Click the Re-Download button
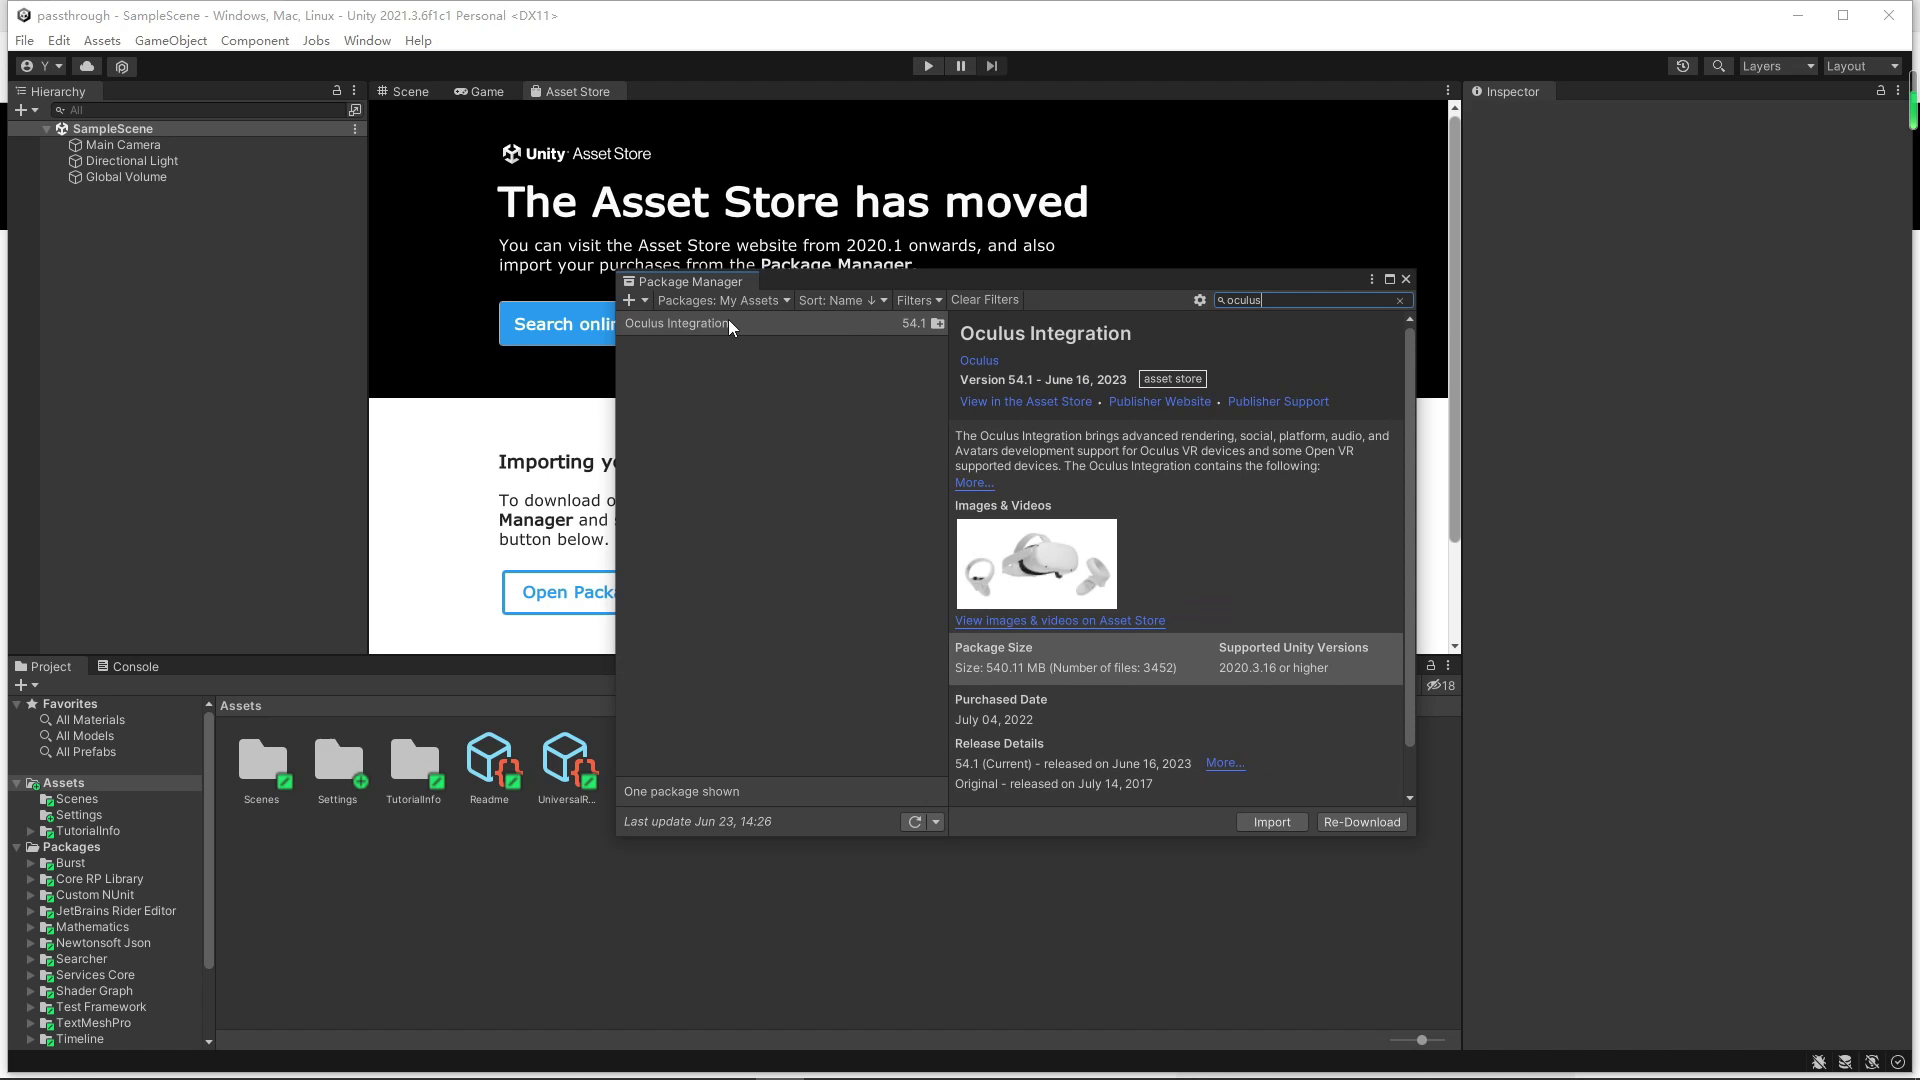The image size is (1920, 1080). [x=1362, y=822]
